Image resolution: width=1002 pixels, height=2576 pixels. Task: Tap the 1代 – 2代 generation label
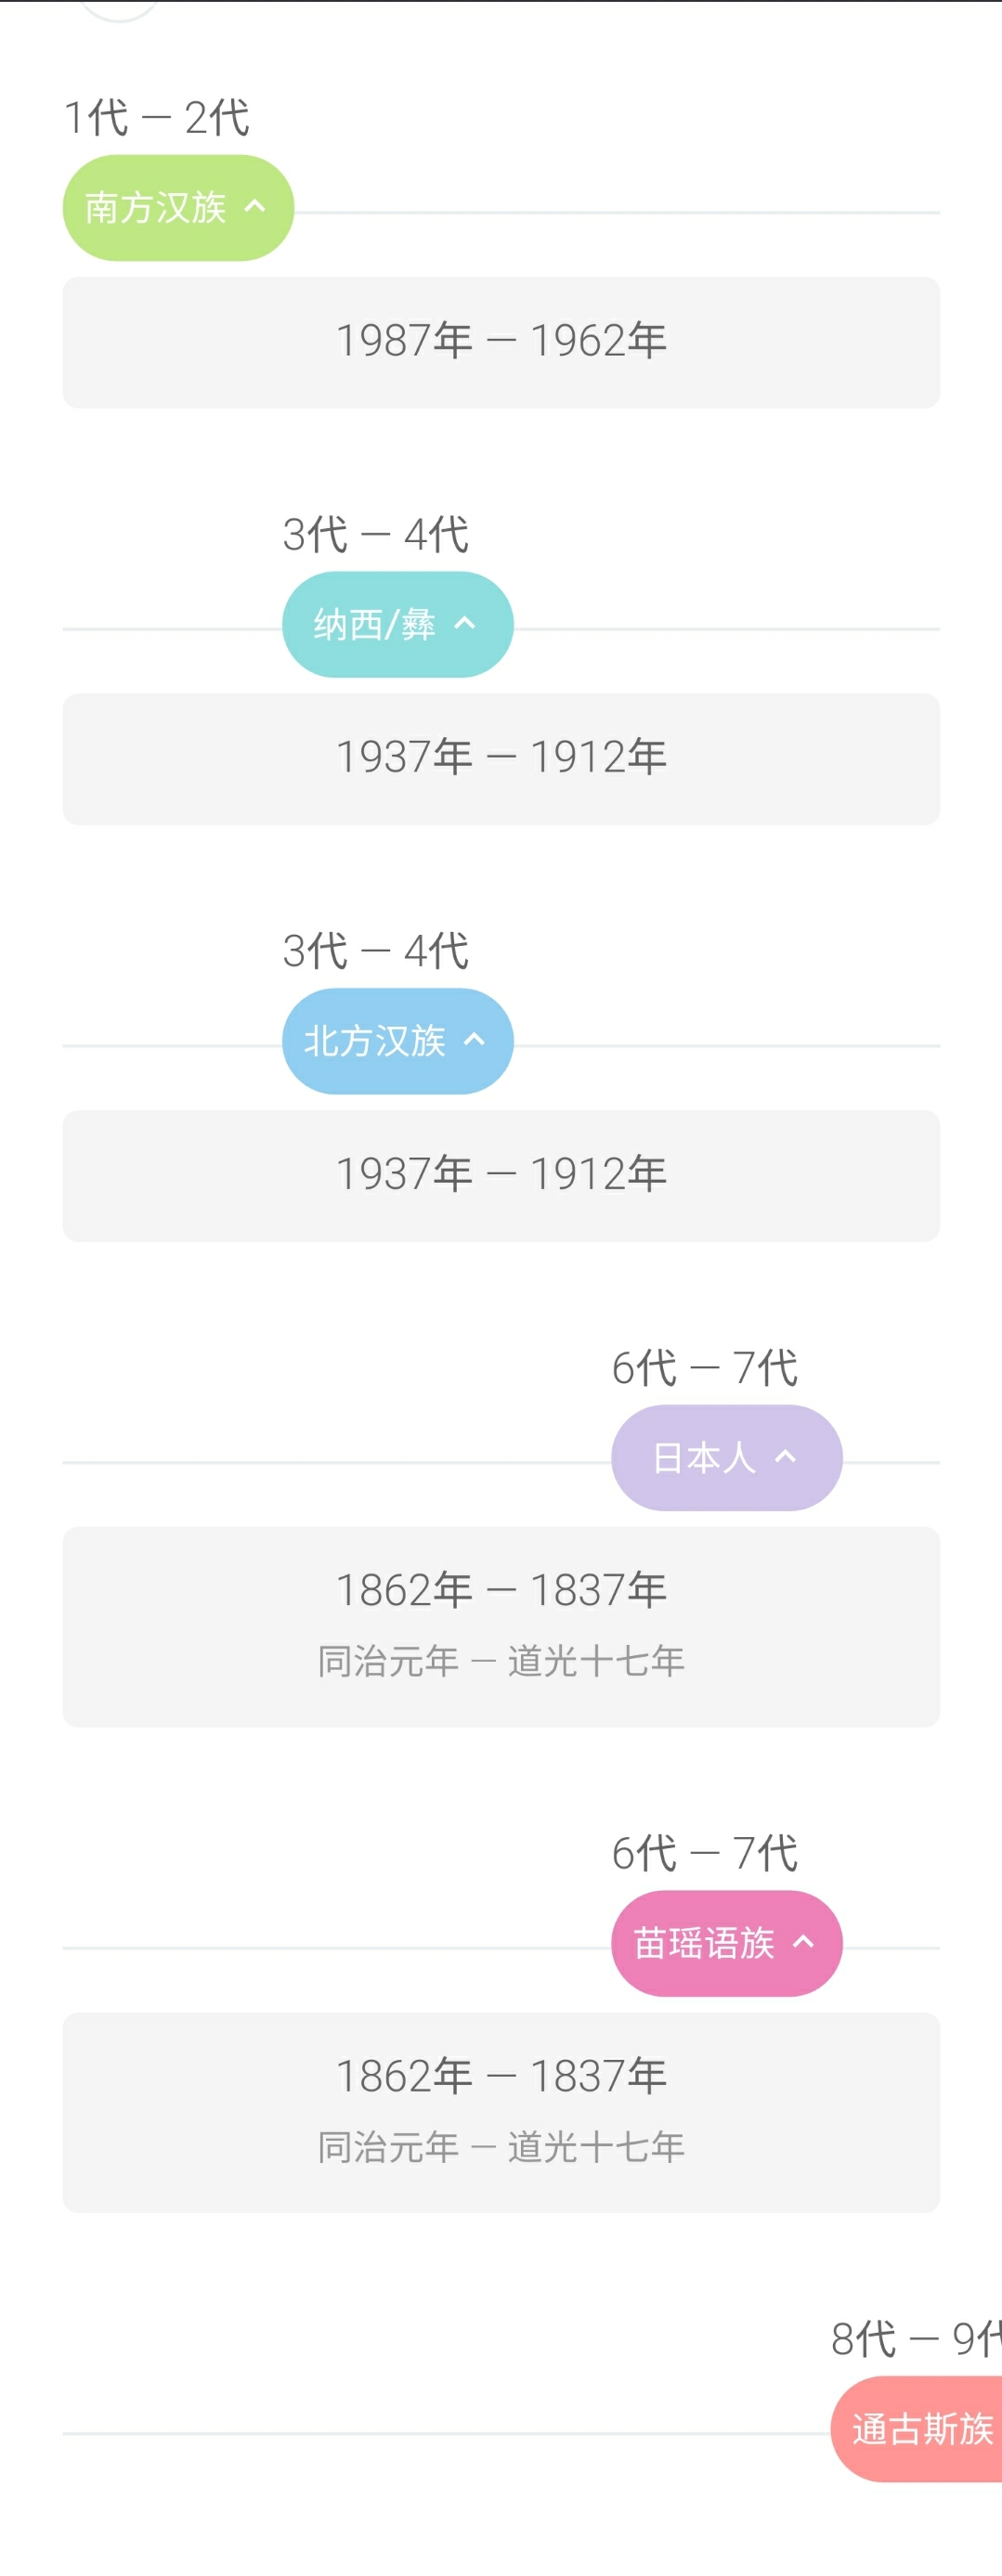click(x=156, y=118)
